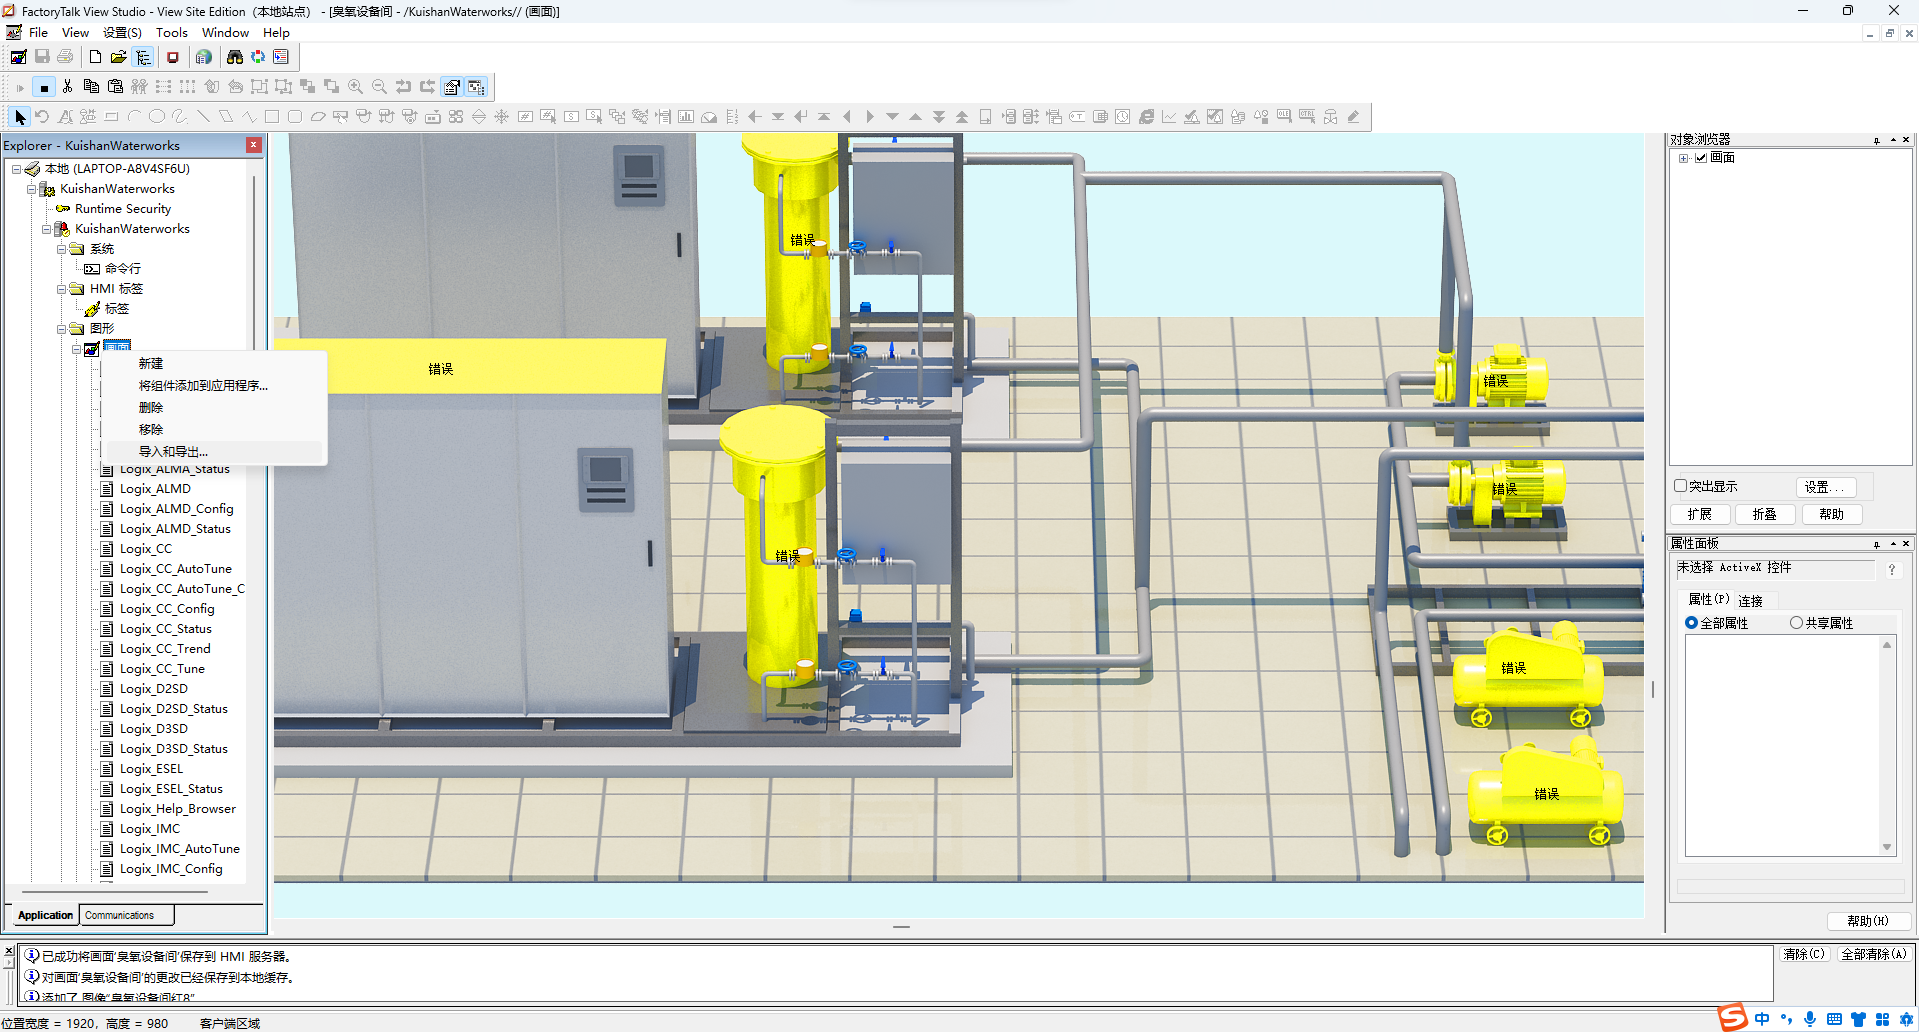This screenshot has width=1919, height=1032.
Task: Click the Print toolbar icon
Action: click(65, 57)
